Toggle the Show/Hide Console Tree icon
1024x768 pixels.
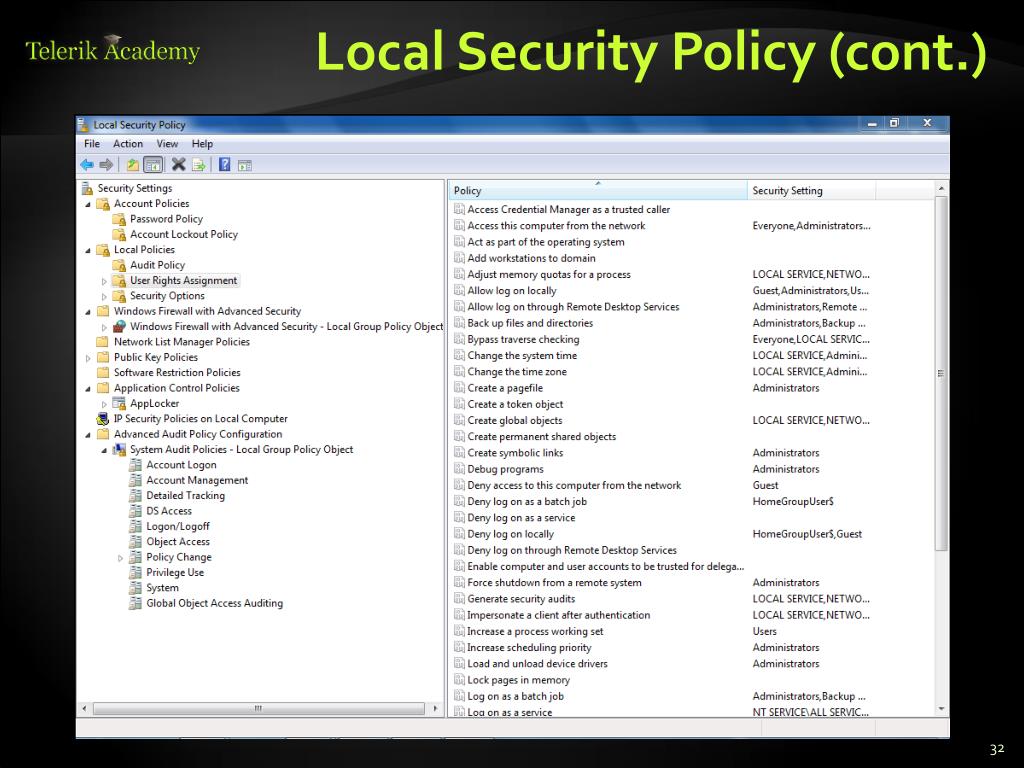pos(153,165)
